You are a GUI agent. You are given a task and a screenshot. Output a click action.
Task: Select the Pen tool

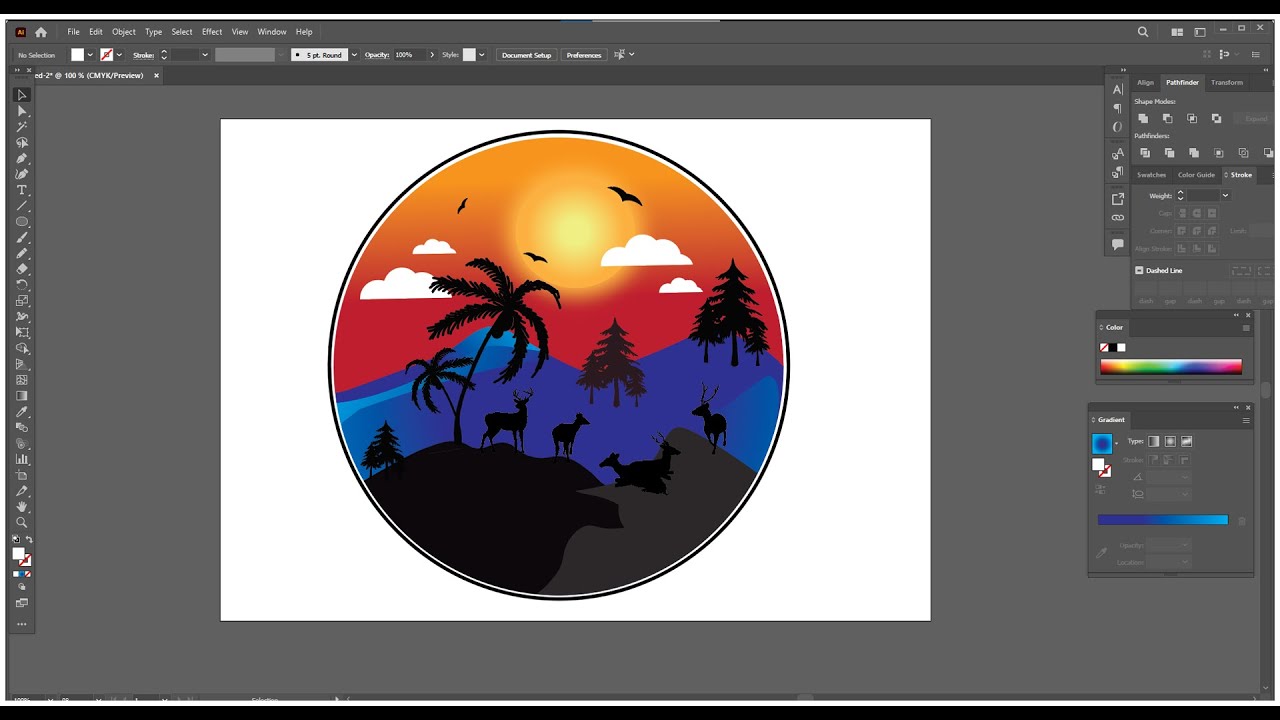pos(22,158)
